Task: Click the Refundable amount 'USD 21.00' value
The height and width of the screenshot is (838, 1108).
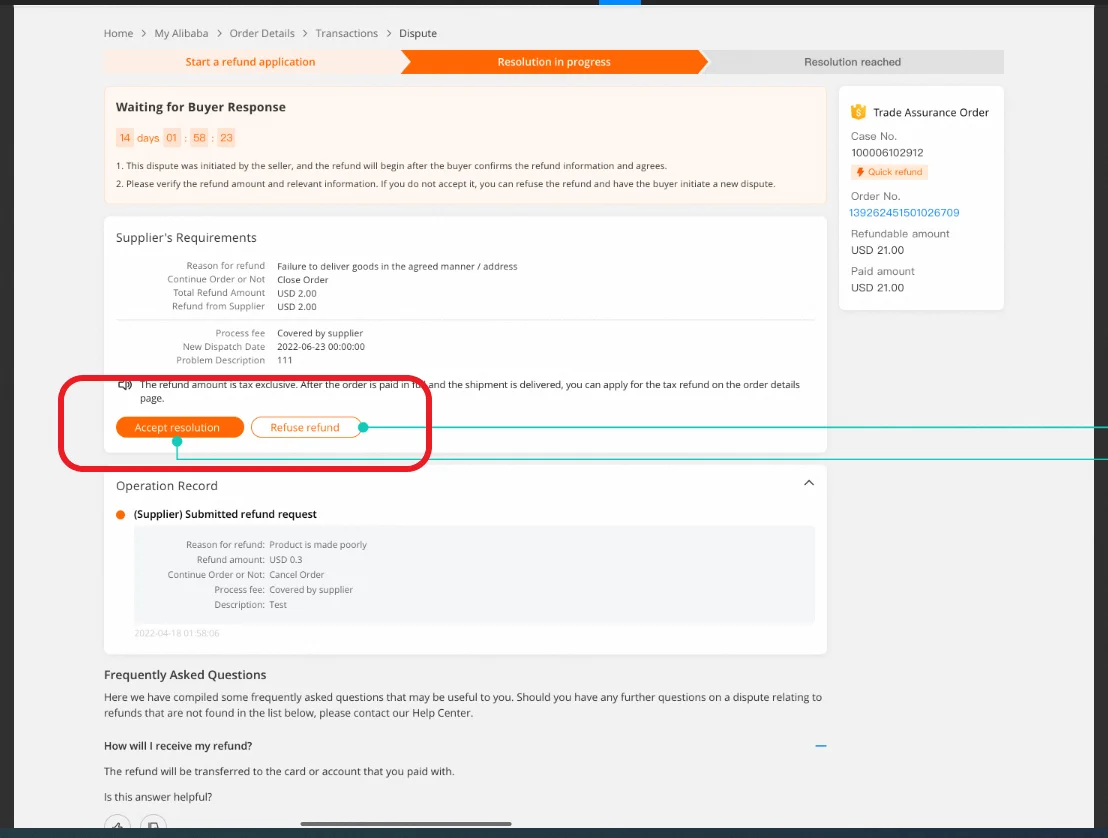Action: [877, 250]
